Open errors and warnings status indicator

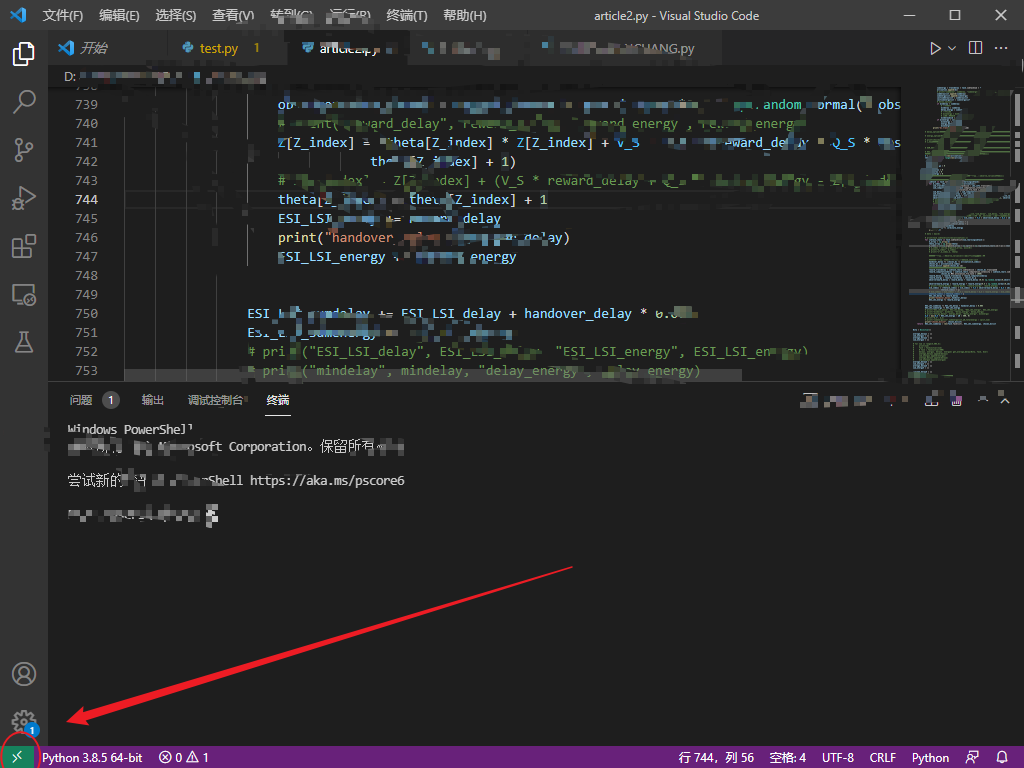pos(184,758)
